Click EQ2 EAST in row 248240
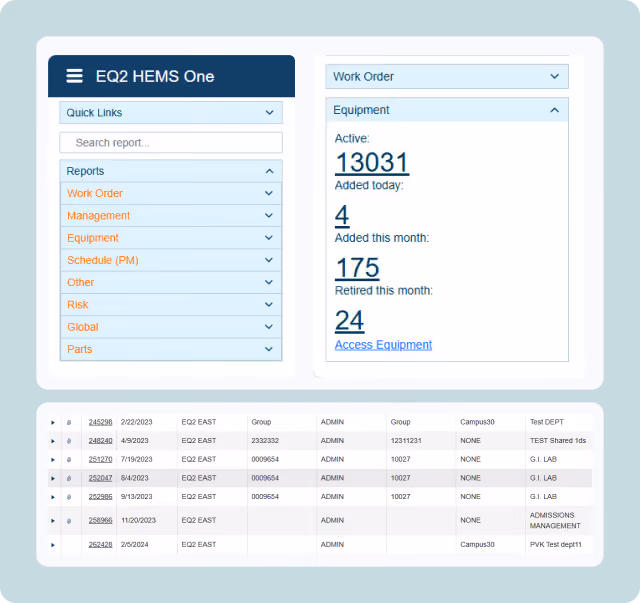The image size is (640, 603). pos(199,441)
